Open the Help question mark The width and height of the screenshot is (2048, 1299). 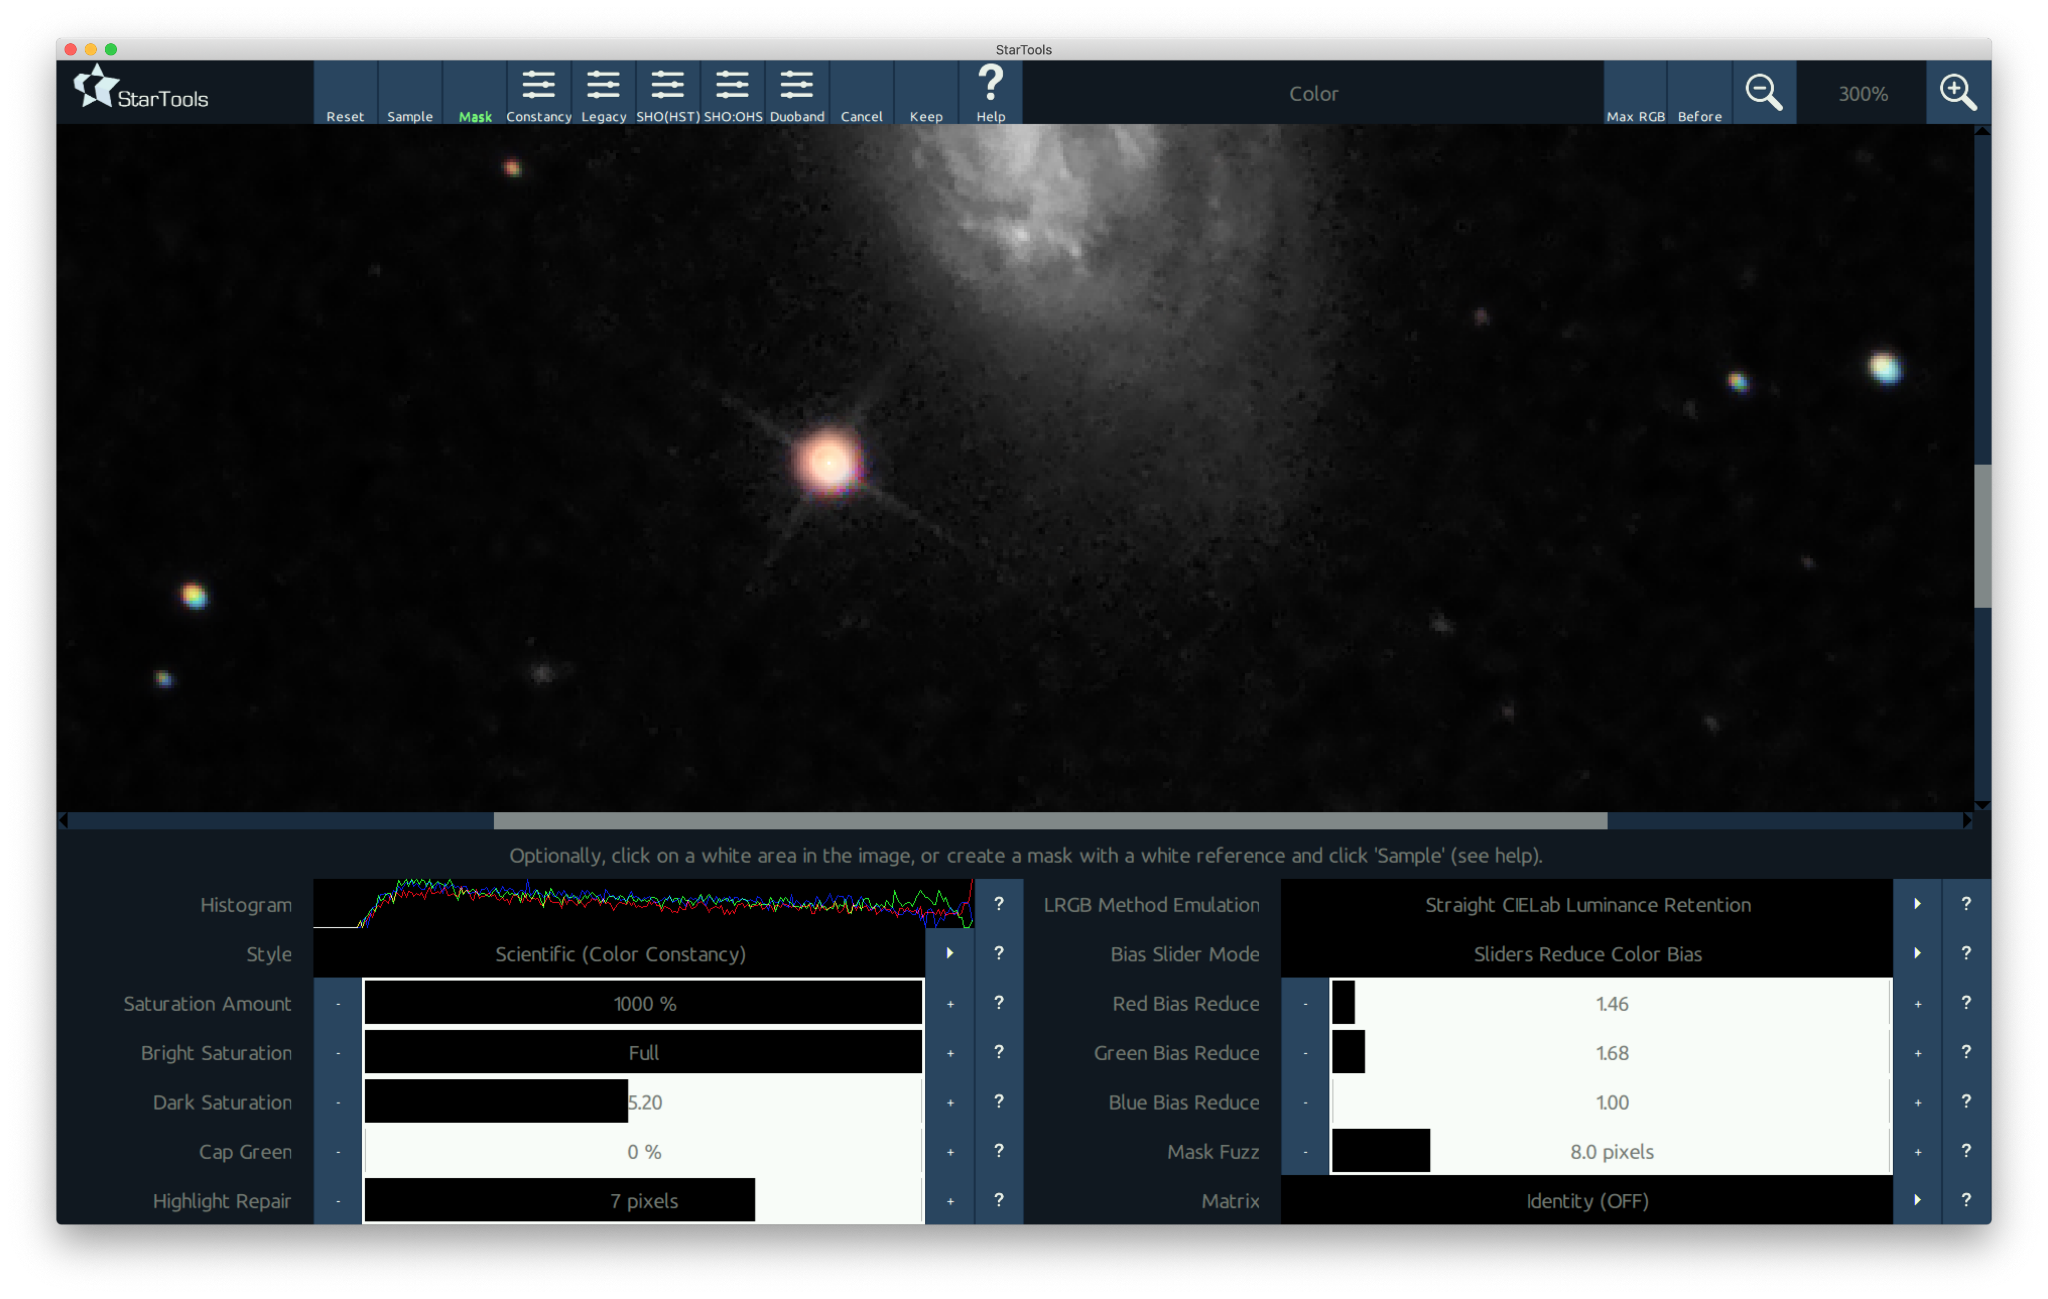pyautogui.click(x=991, y=93)
